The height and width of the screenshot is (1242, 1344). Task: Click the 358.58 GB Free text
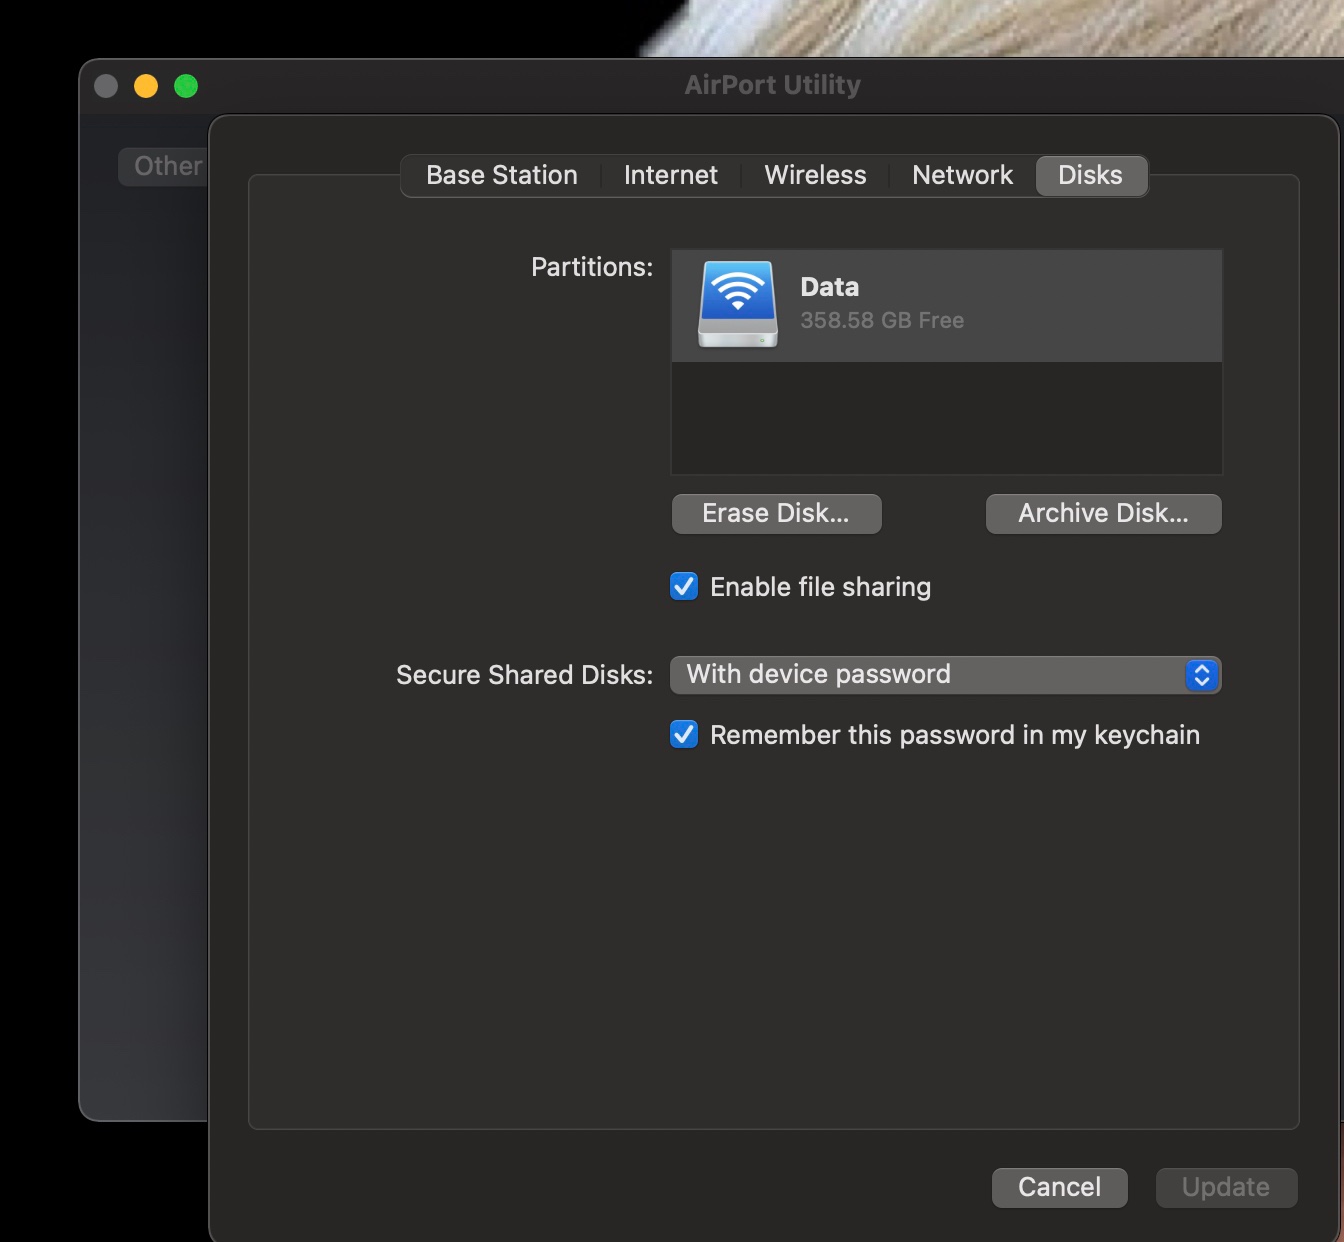pyautogui.click(x=882, y=320)
